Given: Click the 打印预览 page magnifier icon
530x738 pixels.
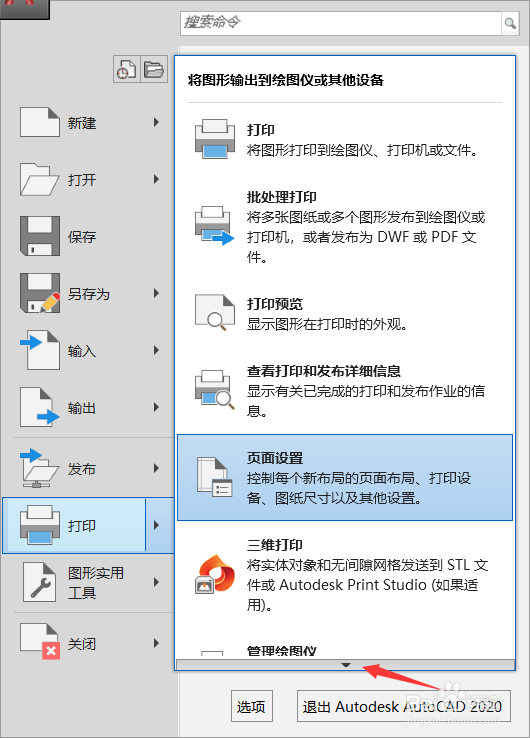Looking at the screenshot, I should pos(215,313).
